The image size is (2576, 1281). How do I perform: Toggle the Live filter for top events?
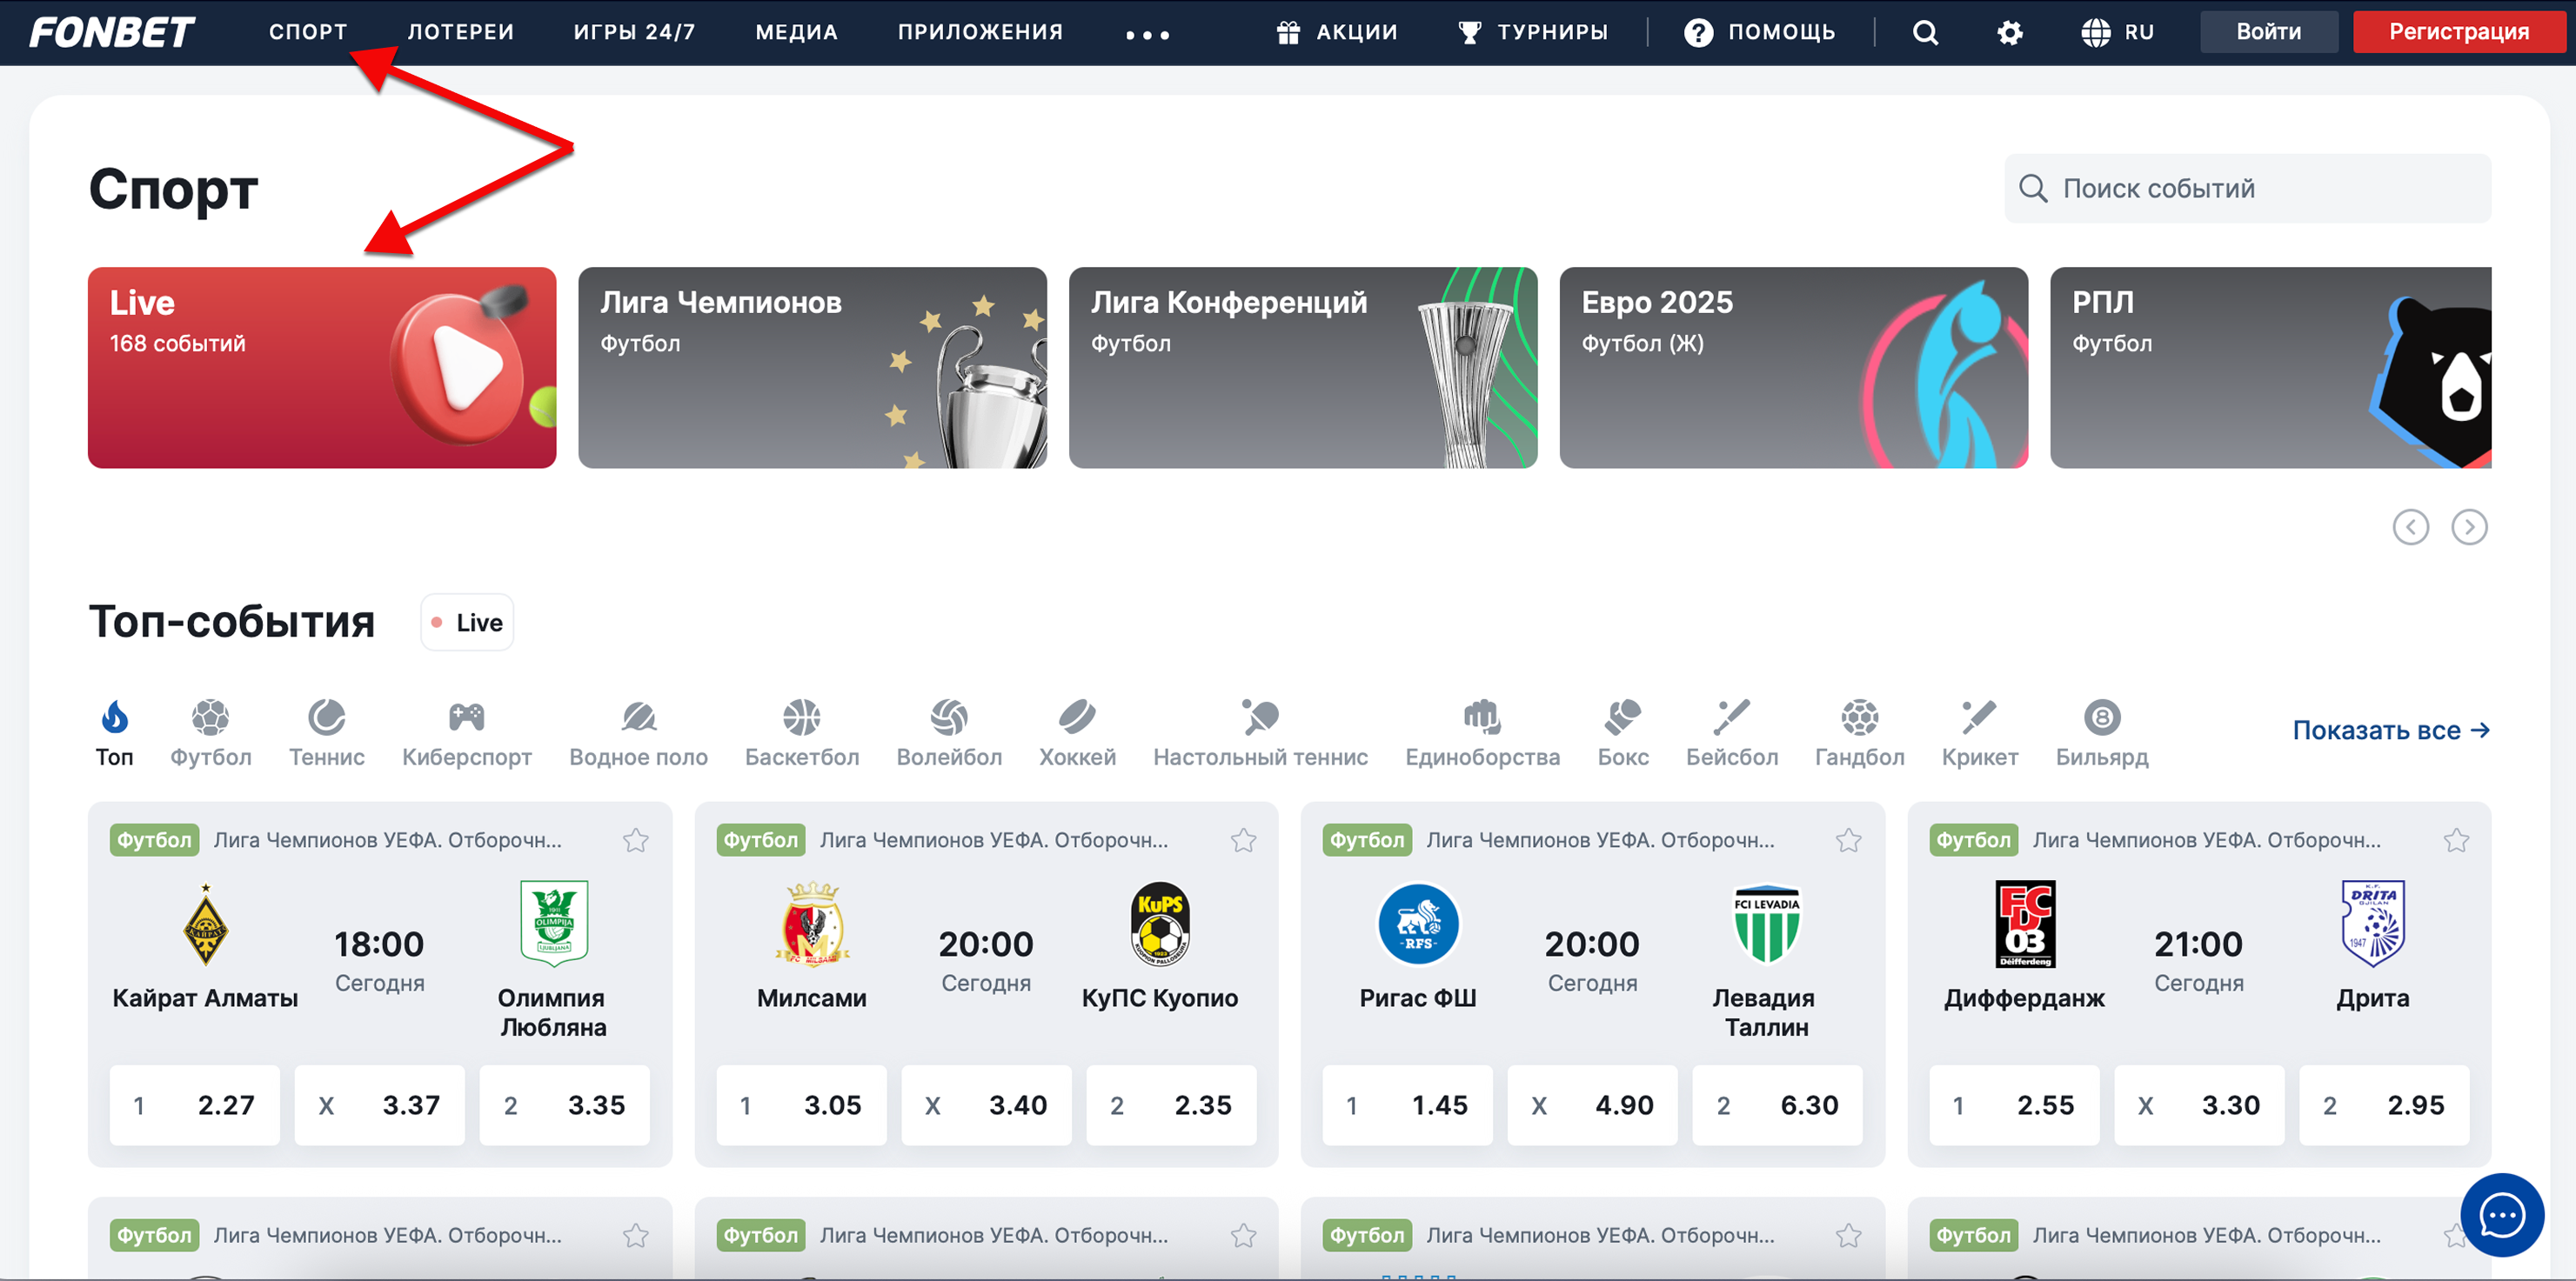click(467, 622)
